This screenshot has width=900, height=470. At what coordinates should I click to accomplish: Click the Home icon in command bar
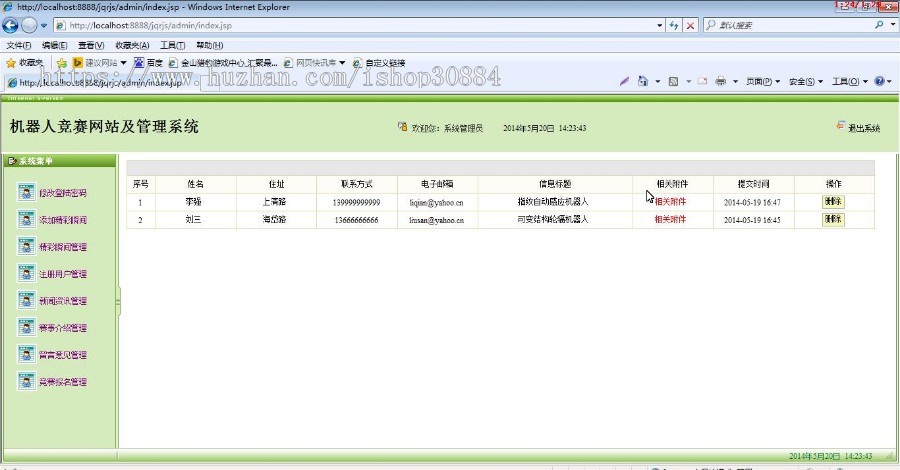pyautogui.click(x=643, y=81)
